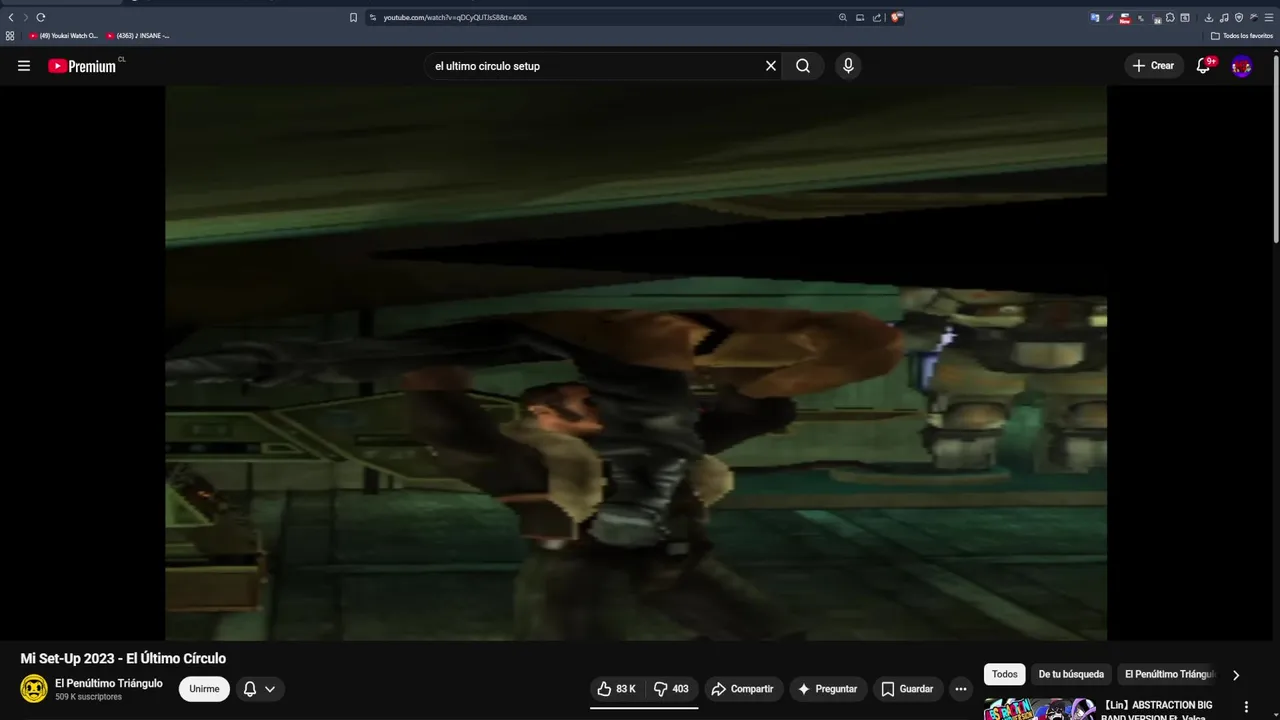Like the video with 83 K likes
This screenshot has width=1280, height=720.
point(617,689)
